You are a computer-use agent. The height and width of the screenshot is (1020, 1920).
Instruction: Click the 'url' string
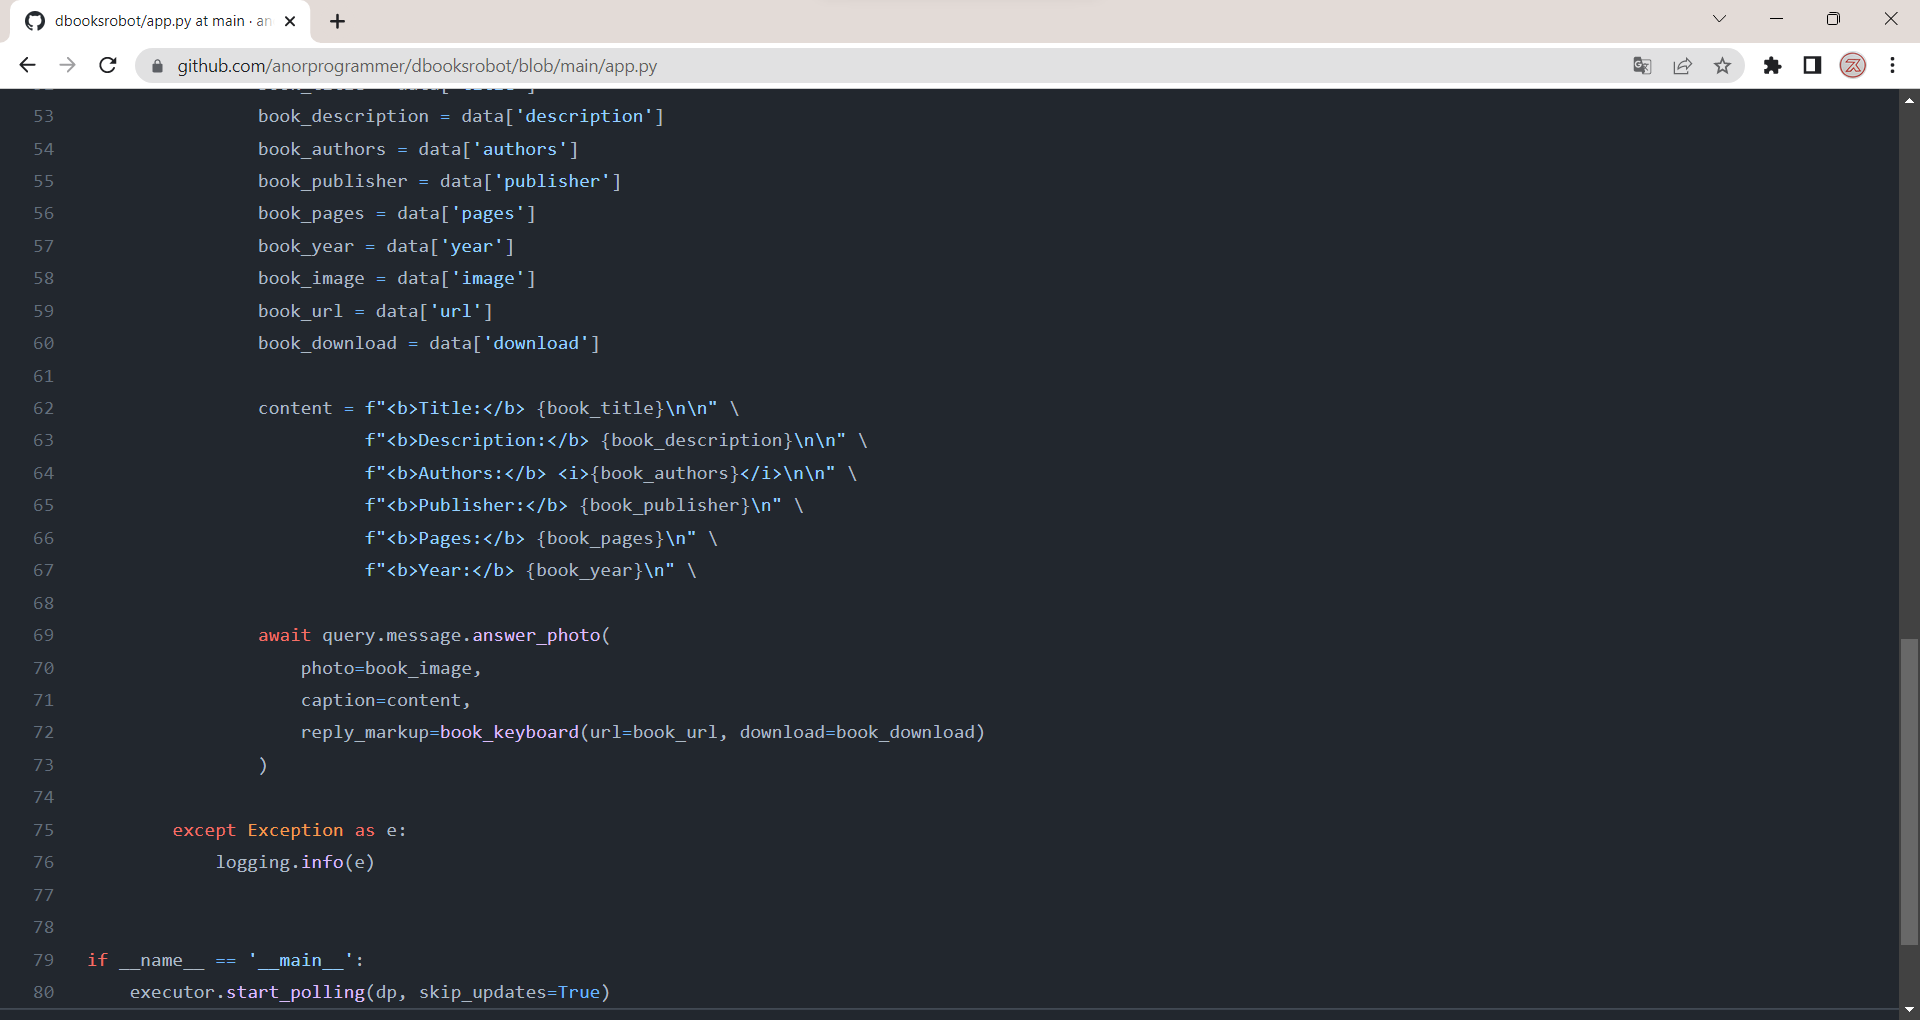(x=456, y=311)
